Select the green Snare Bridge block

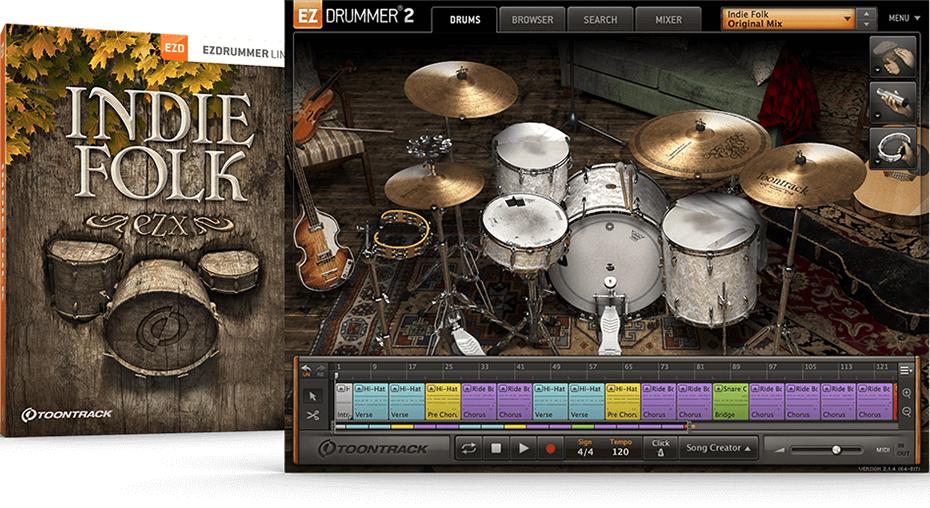click(731, 401)
